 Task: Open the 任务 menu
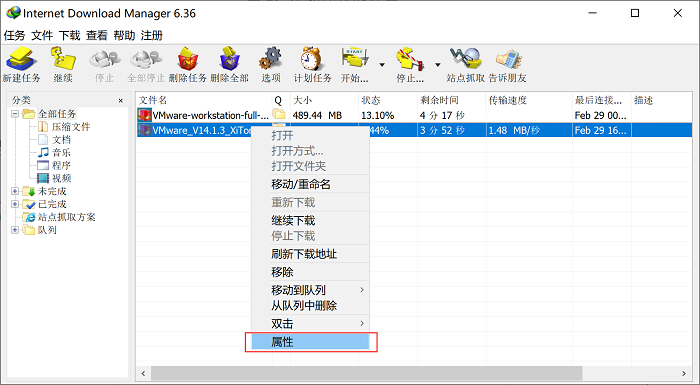click(x=14, y=35)
